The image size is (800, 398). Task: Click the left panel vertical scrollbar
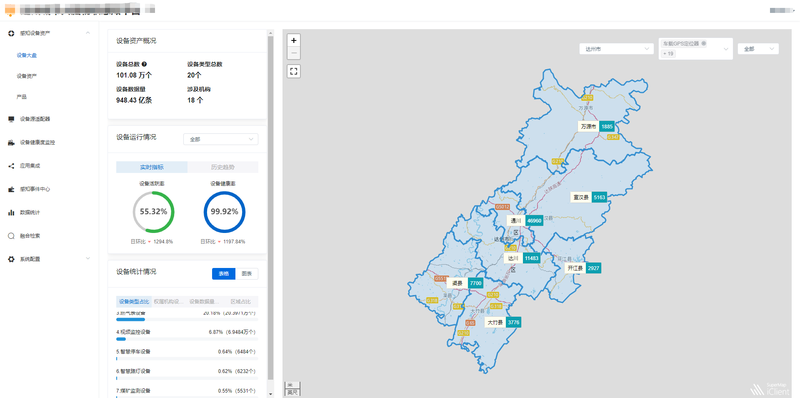point(271,207)
